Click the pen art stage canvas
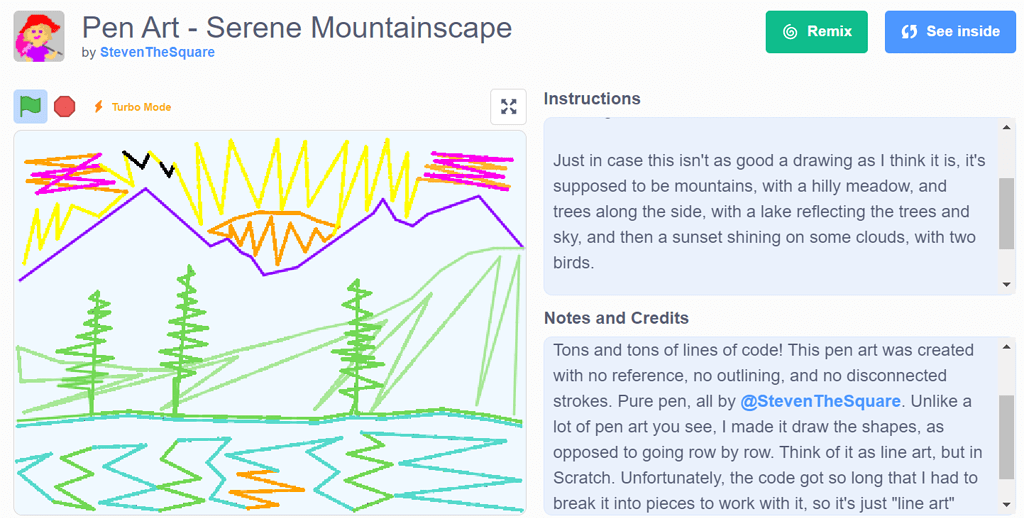This screenshot has width=1024, height=518. click(270, 323)
